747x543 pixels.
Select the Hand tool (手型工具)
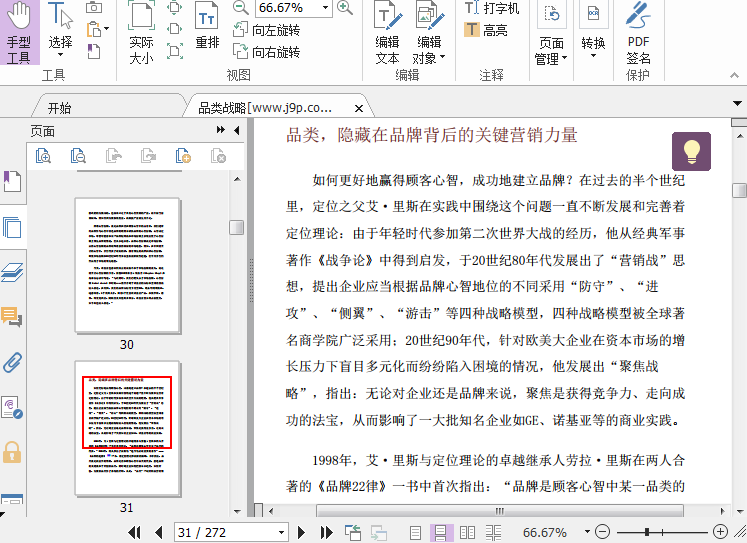[x=19, y=33]
